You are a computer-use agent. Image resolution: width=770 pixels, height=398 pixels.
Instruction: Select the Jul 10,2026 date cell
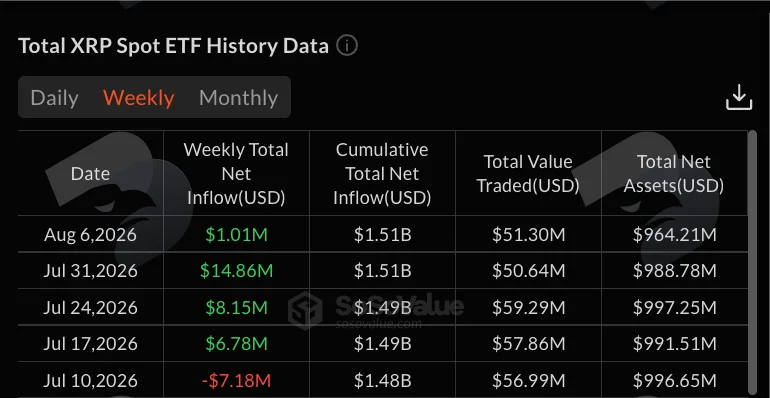pos(90,380)
